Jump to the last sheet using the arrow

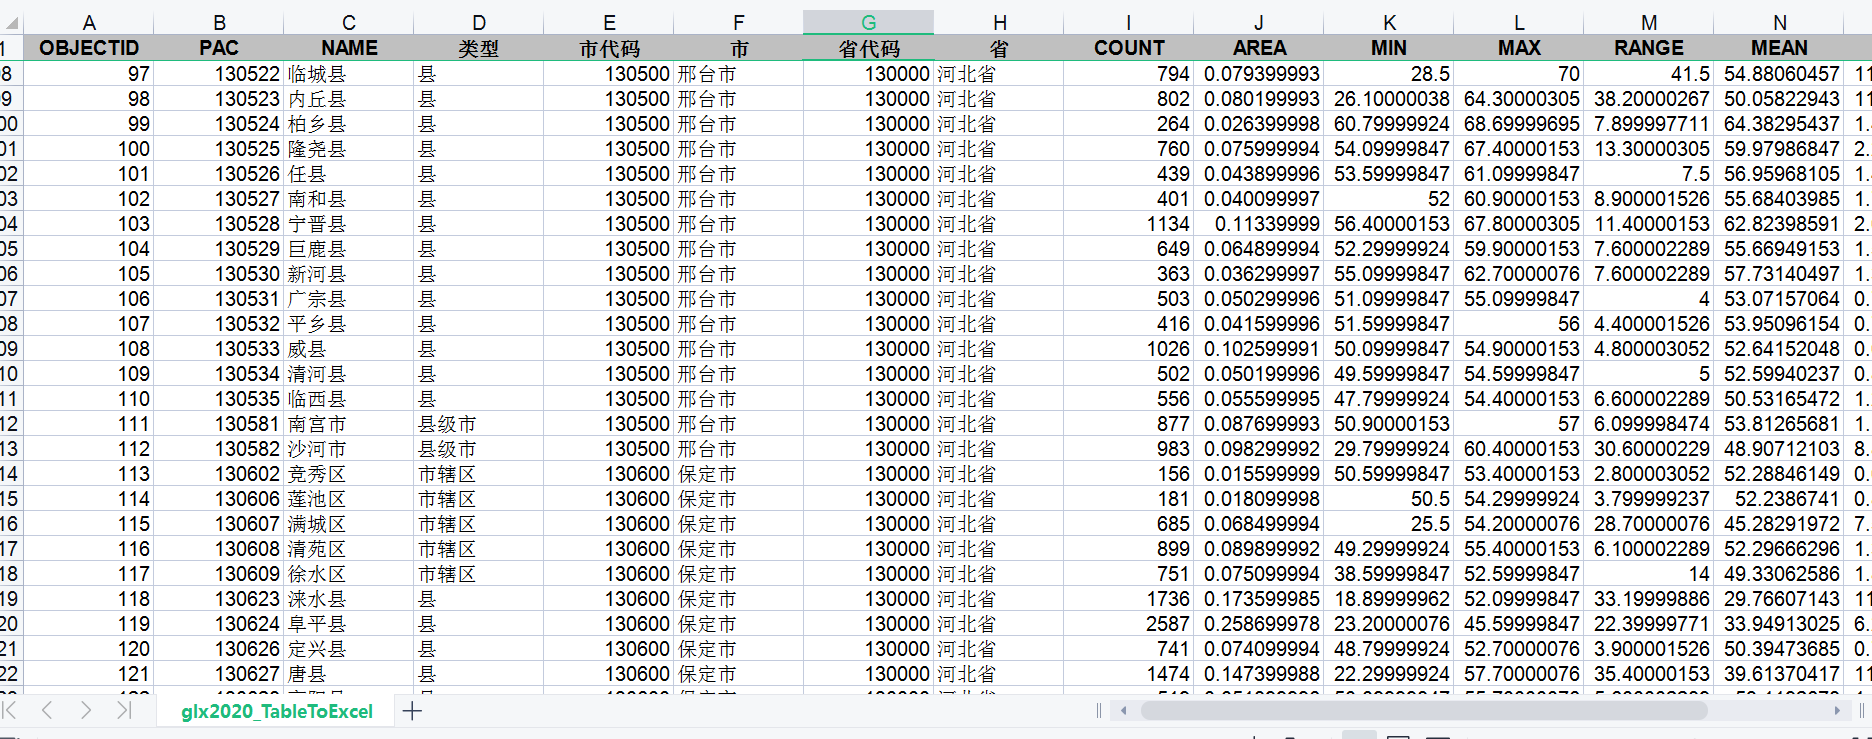click(x=124, y=710)
